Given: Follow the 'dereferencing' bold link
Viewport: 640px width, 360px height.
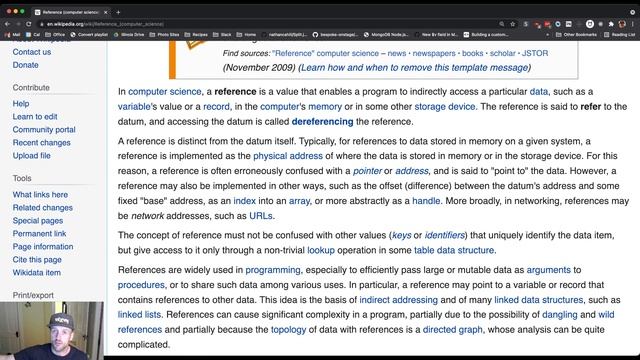Looking at the screenshot, I should tap(322, 122).
